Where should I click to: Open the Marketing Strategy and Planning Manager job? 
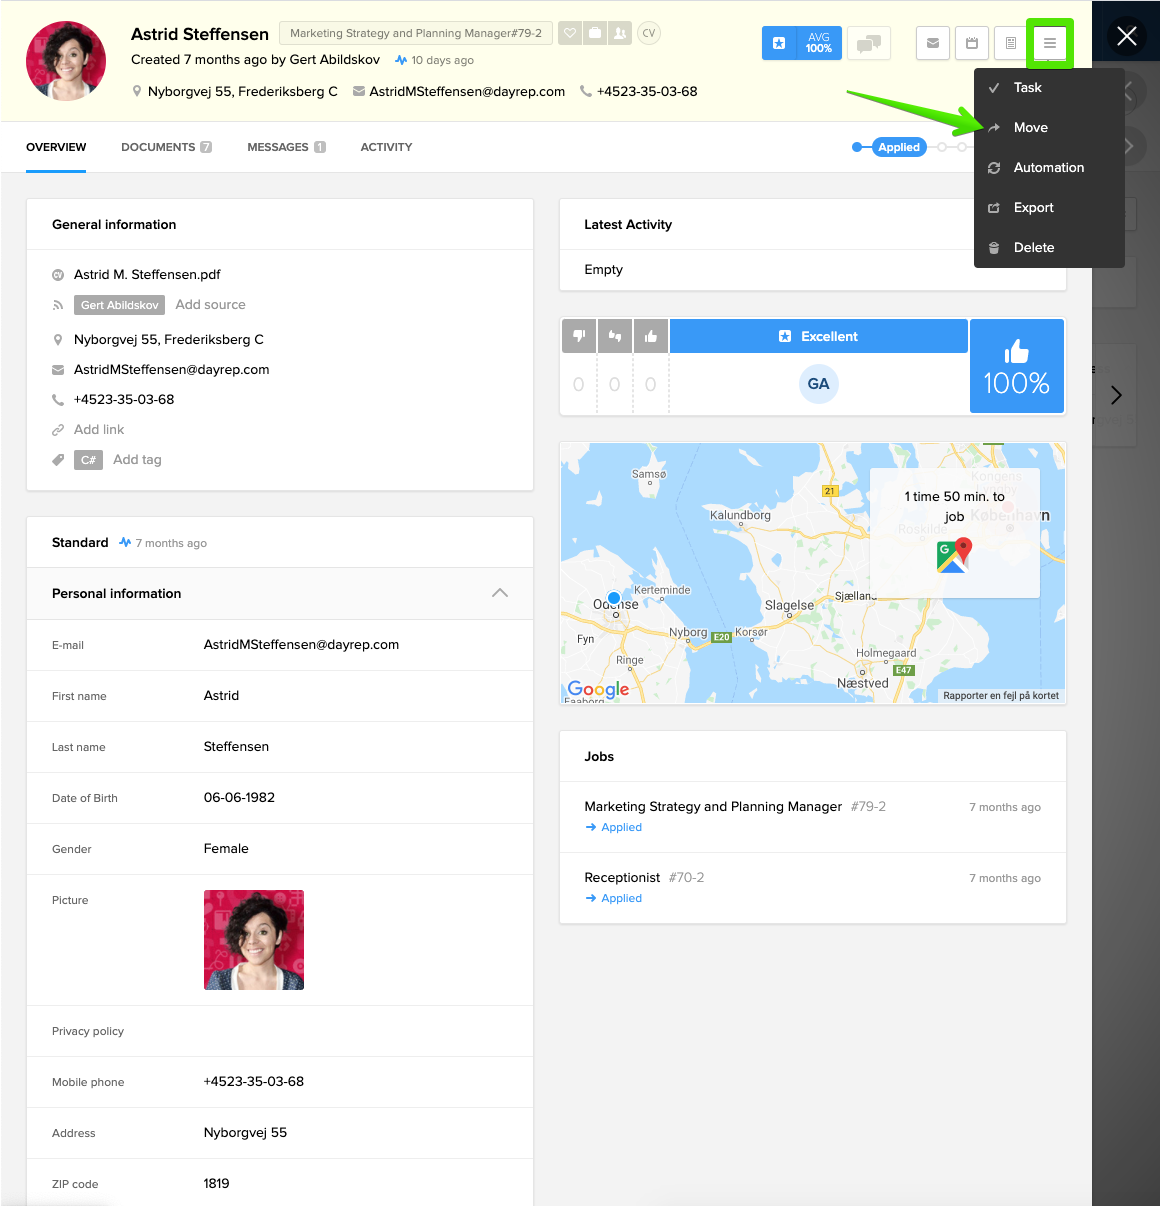(x=713, y=806)
